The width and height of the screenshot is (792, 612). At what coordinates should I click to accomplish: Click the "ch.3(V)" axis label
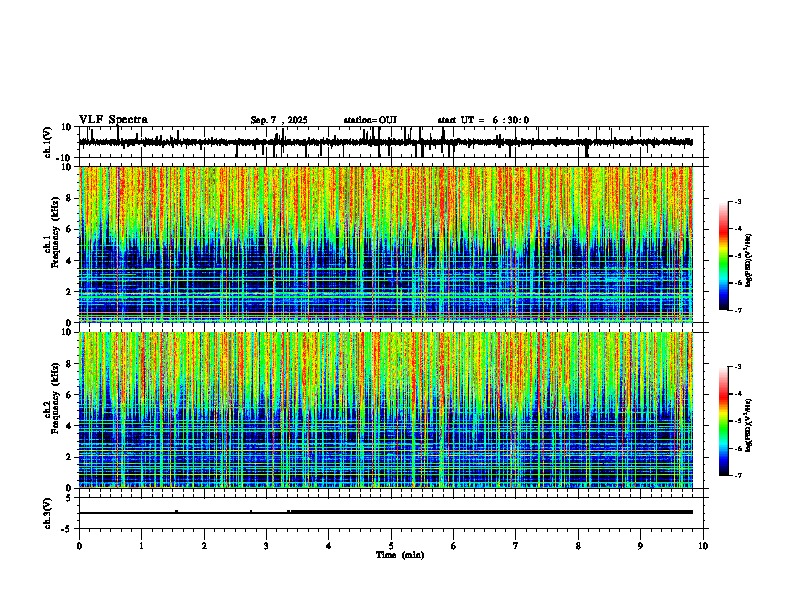coord(48,514)
